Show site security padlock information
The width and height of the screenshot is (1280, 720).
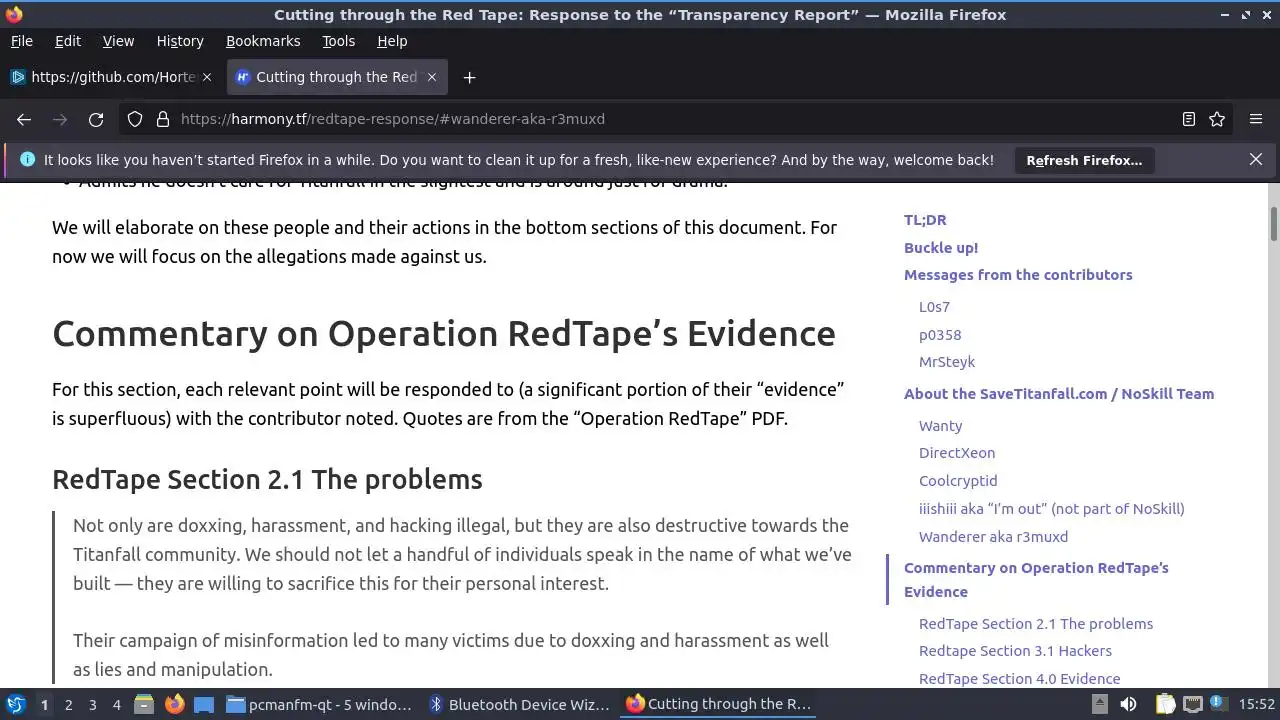click(163, 119)
